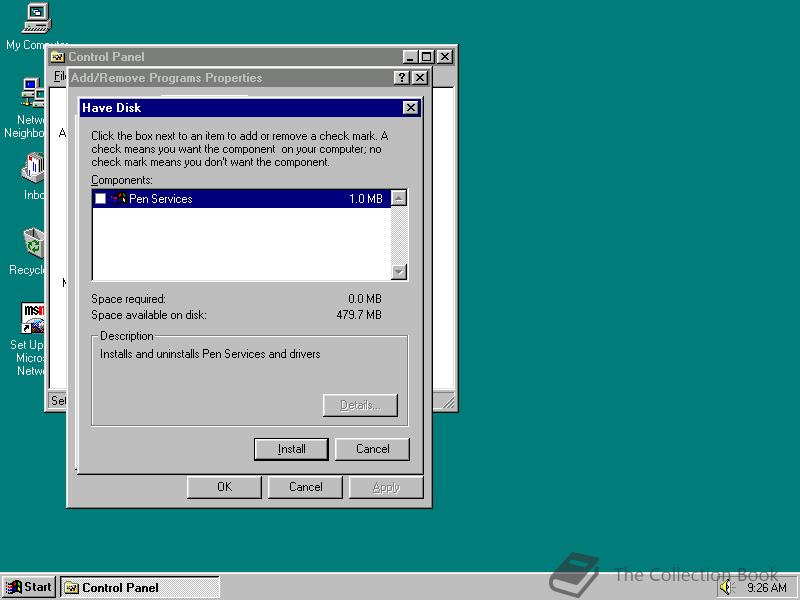The height and width of the screenshot is (600, 800).
Task: Select the Inbox desktop icon
Action: point(33,168)
